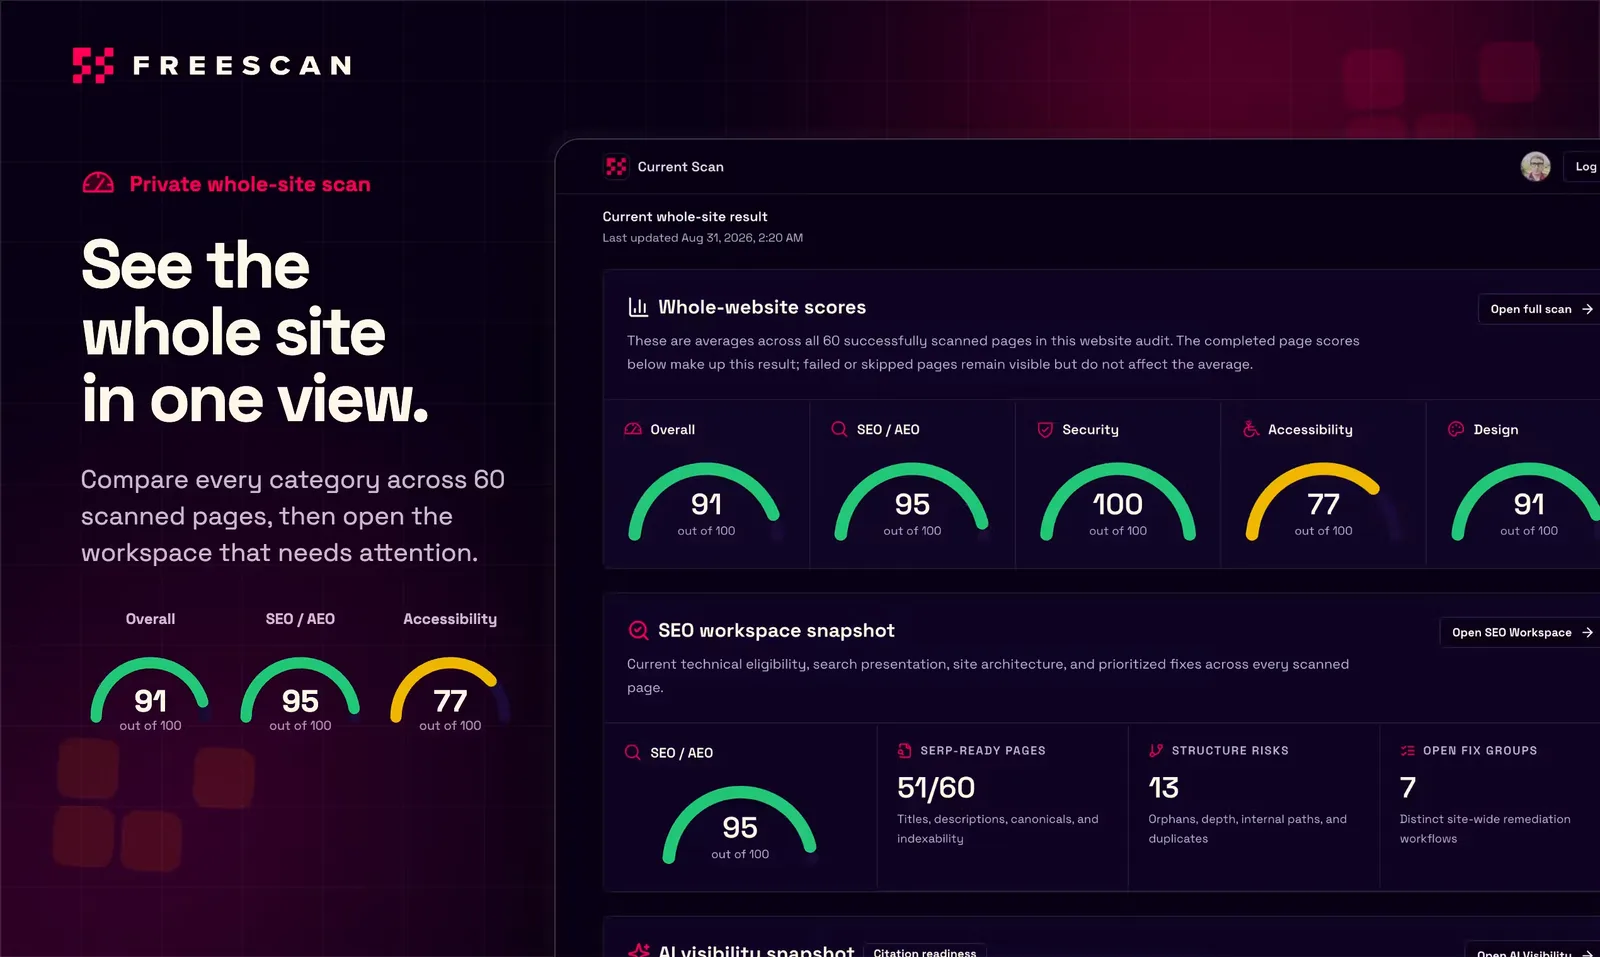
Task: Click the description starting "These are averages across all 60"
Action: click(993, 352)
